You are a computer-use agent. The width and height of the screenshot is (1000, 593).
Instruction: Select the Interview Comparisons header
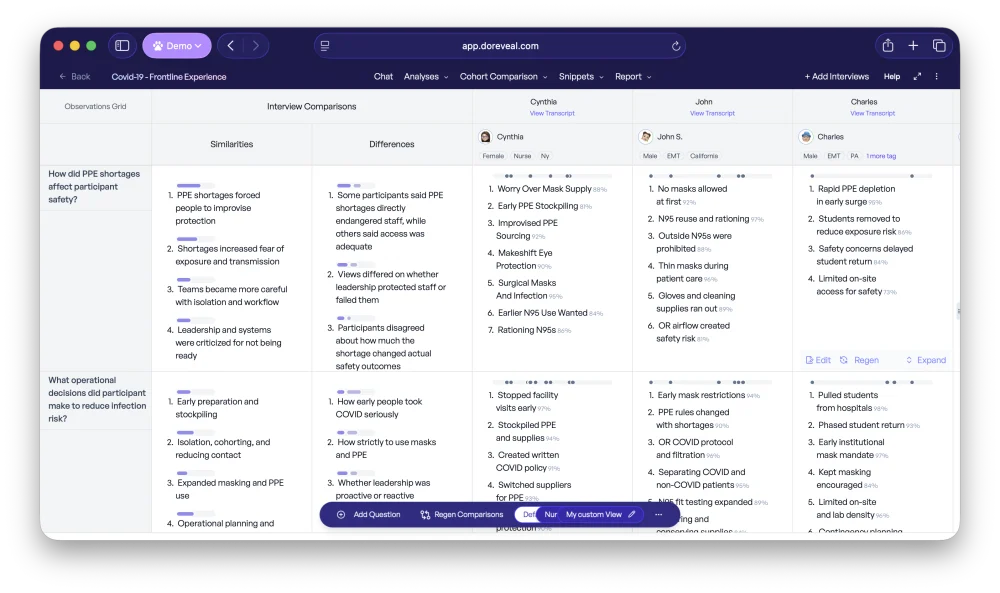click(x=311, y=106)
